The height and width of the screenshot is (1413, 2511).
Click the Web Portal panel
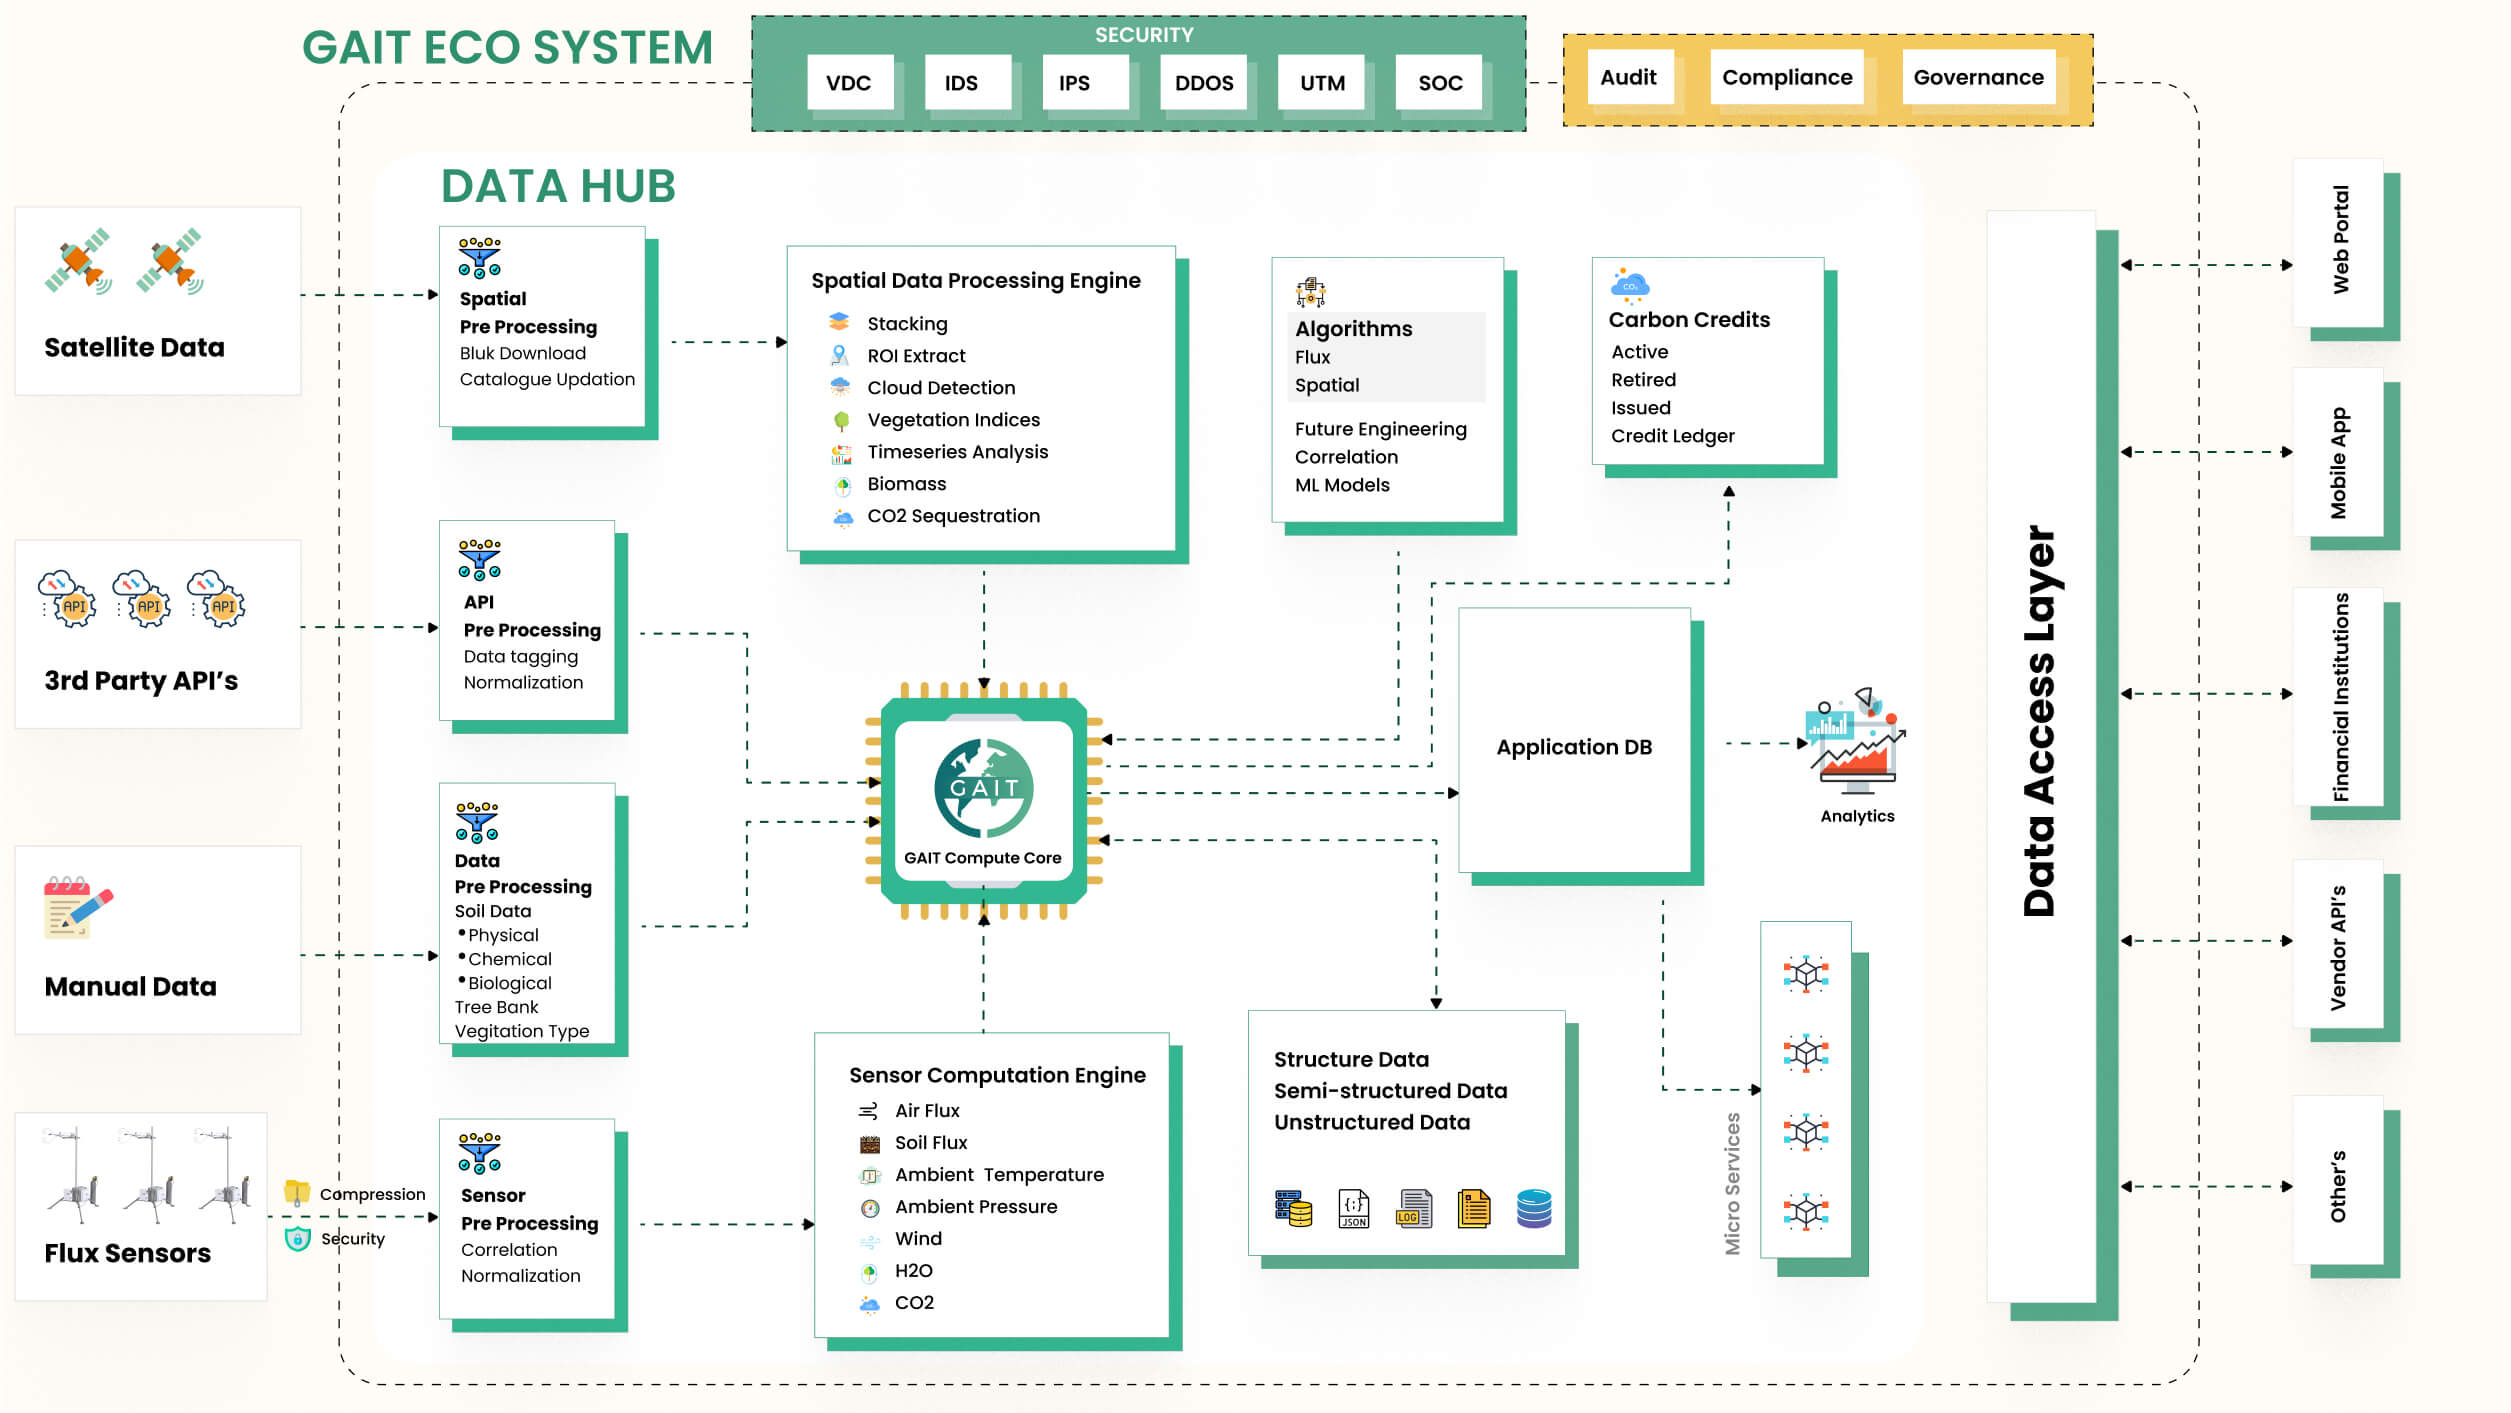2339,241
